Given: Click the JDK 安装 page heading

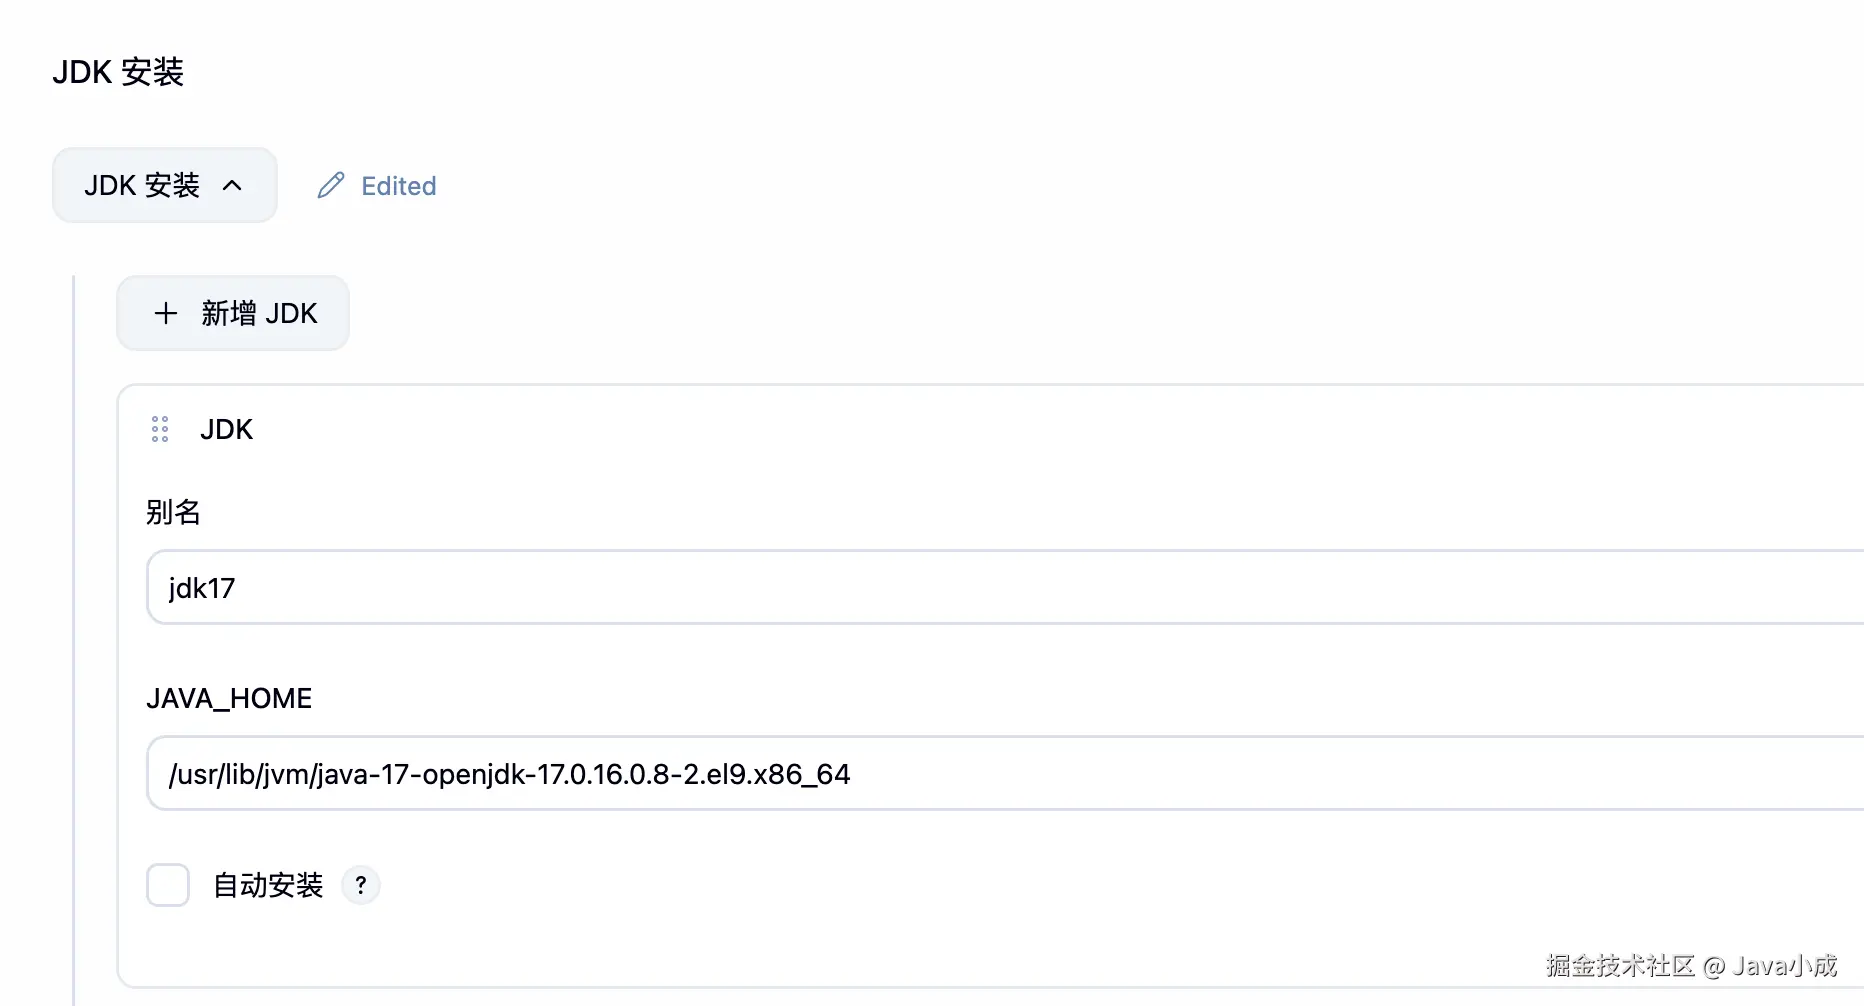Looking at the screenshot, I should tap(117, 71).
